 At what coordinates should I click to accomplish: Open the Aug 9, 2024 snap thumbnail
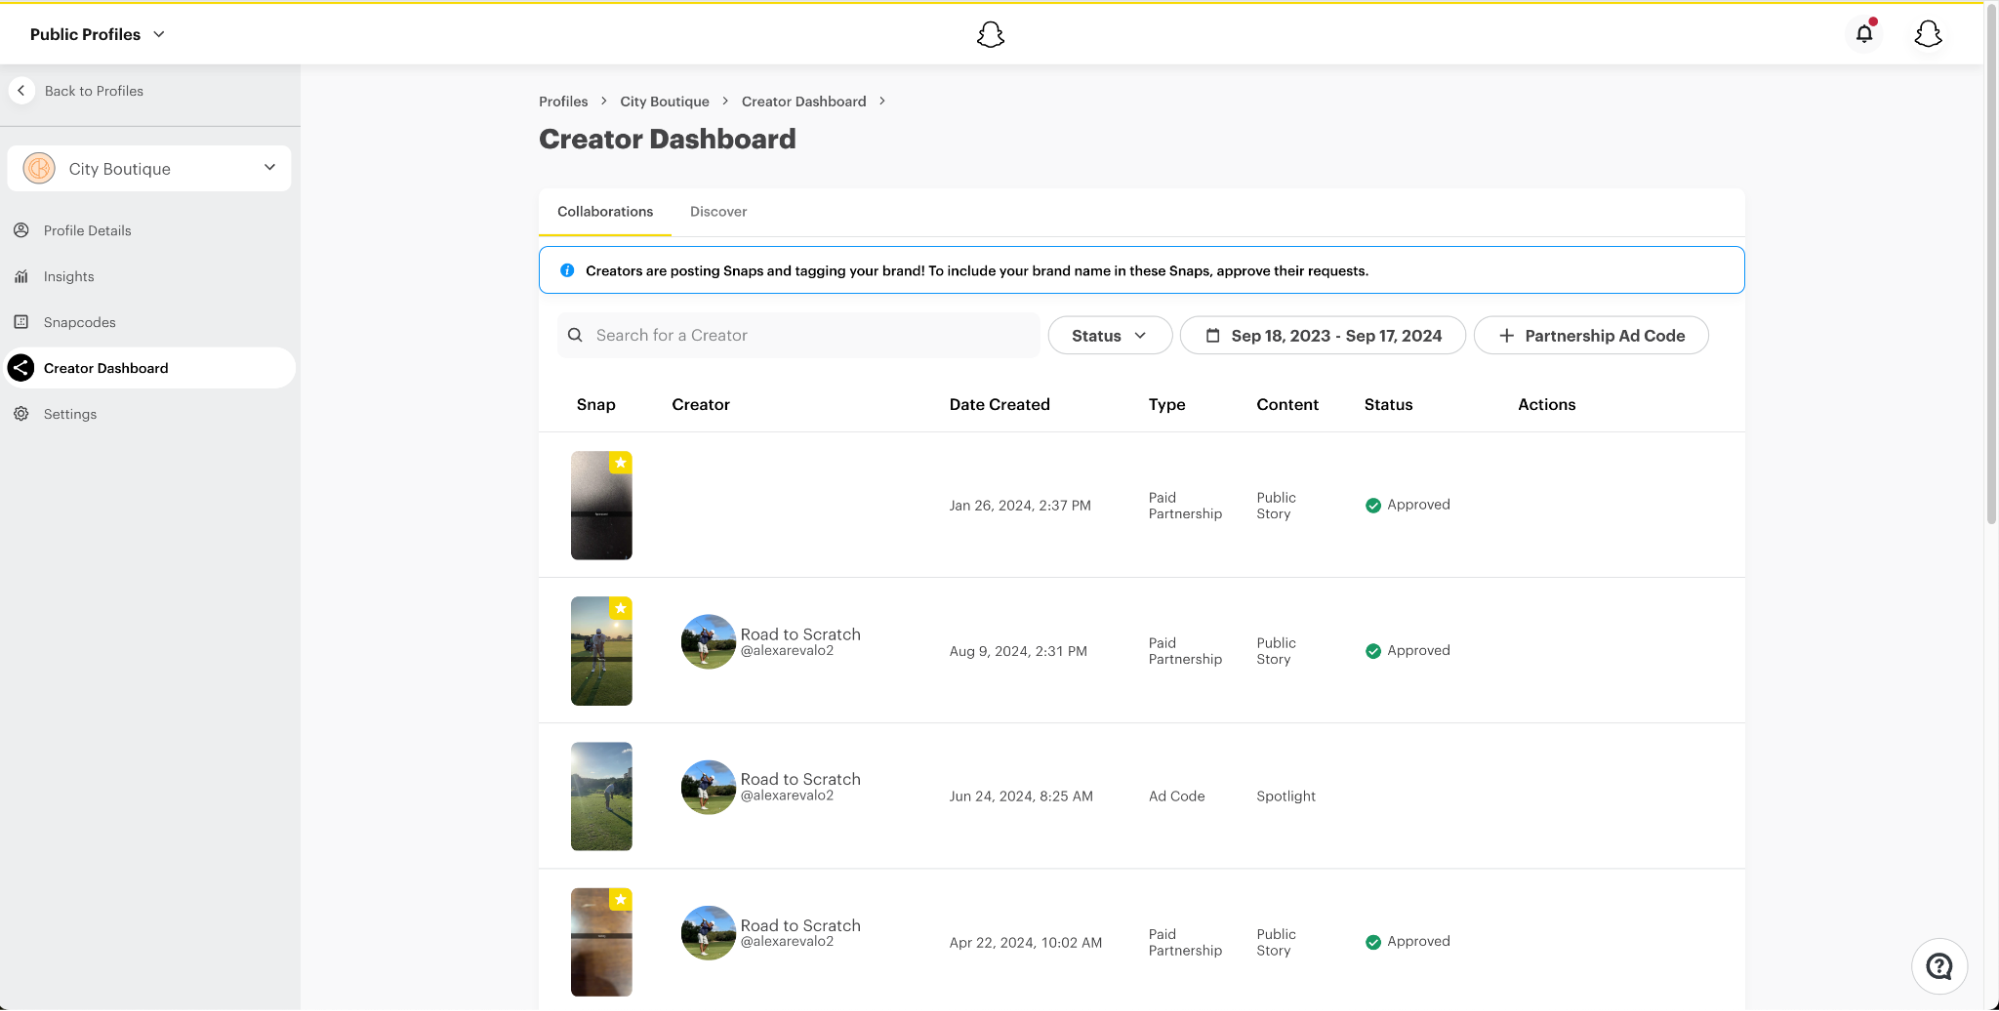pos(601,651)
